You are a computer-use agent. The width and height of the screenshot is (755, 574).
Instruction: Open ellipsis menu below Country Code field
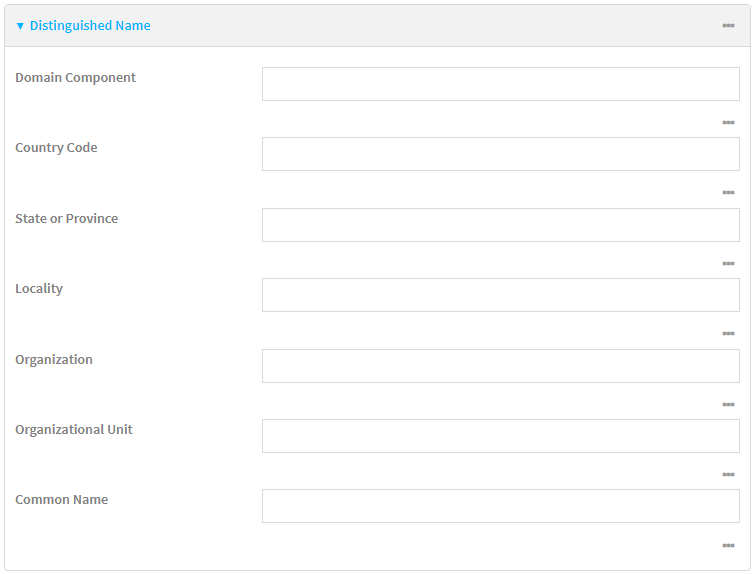point(728,193)
